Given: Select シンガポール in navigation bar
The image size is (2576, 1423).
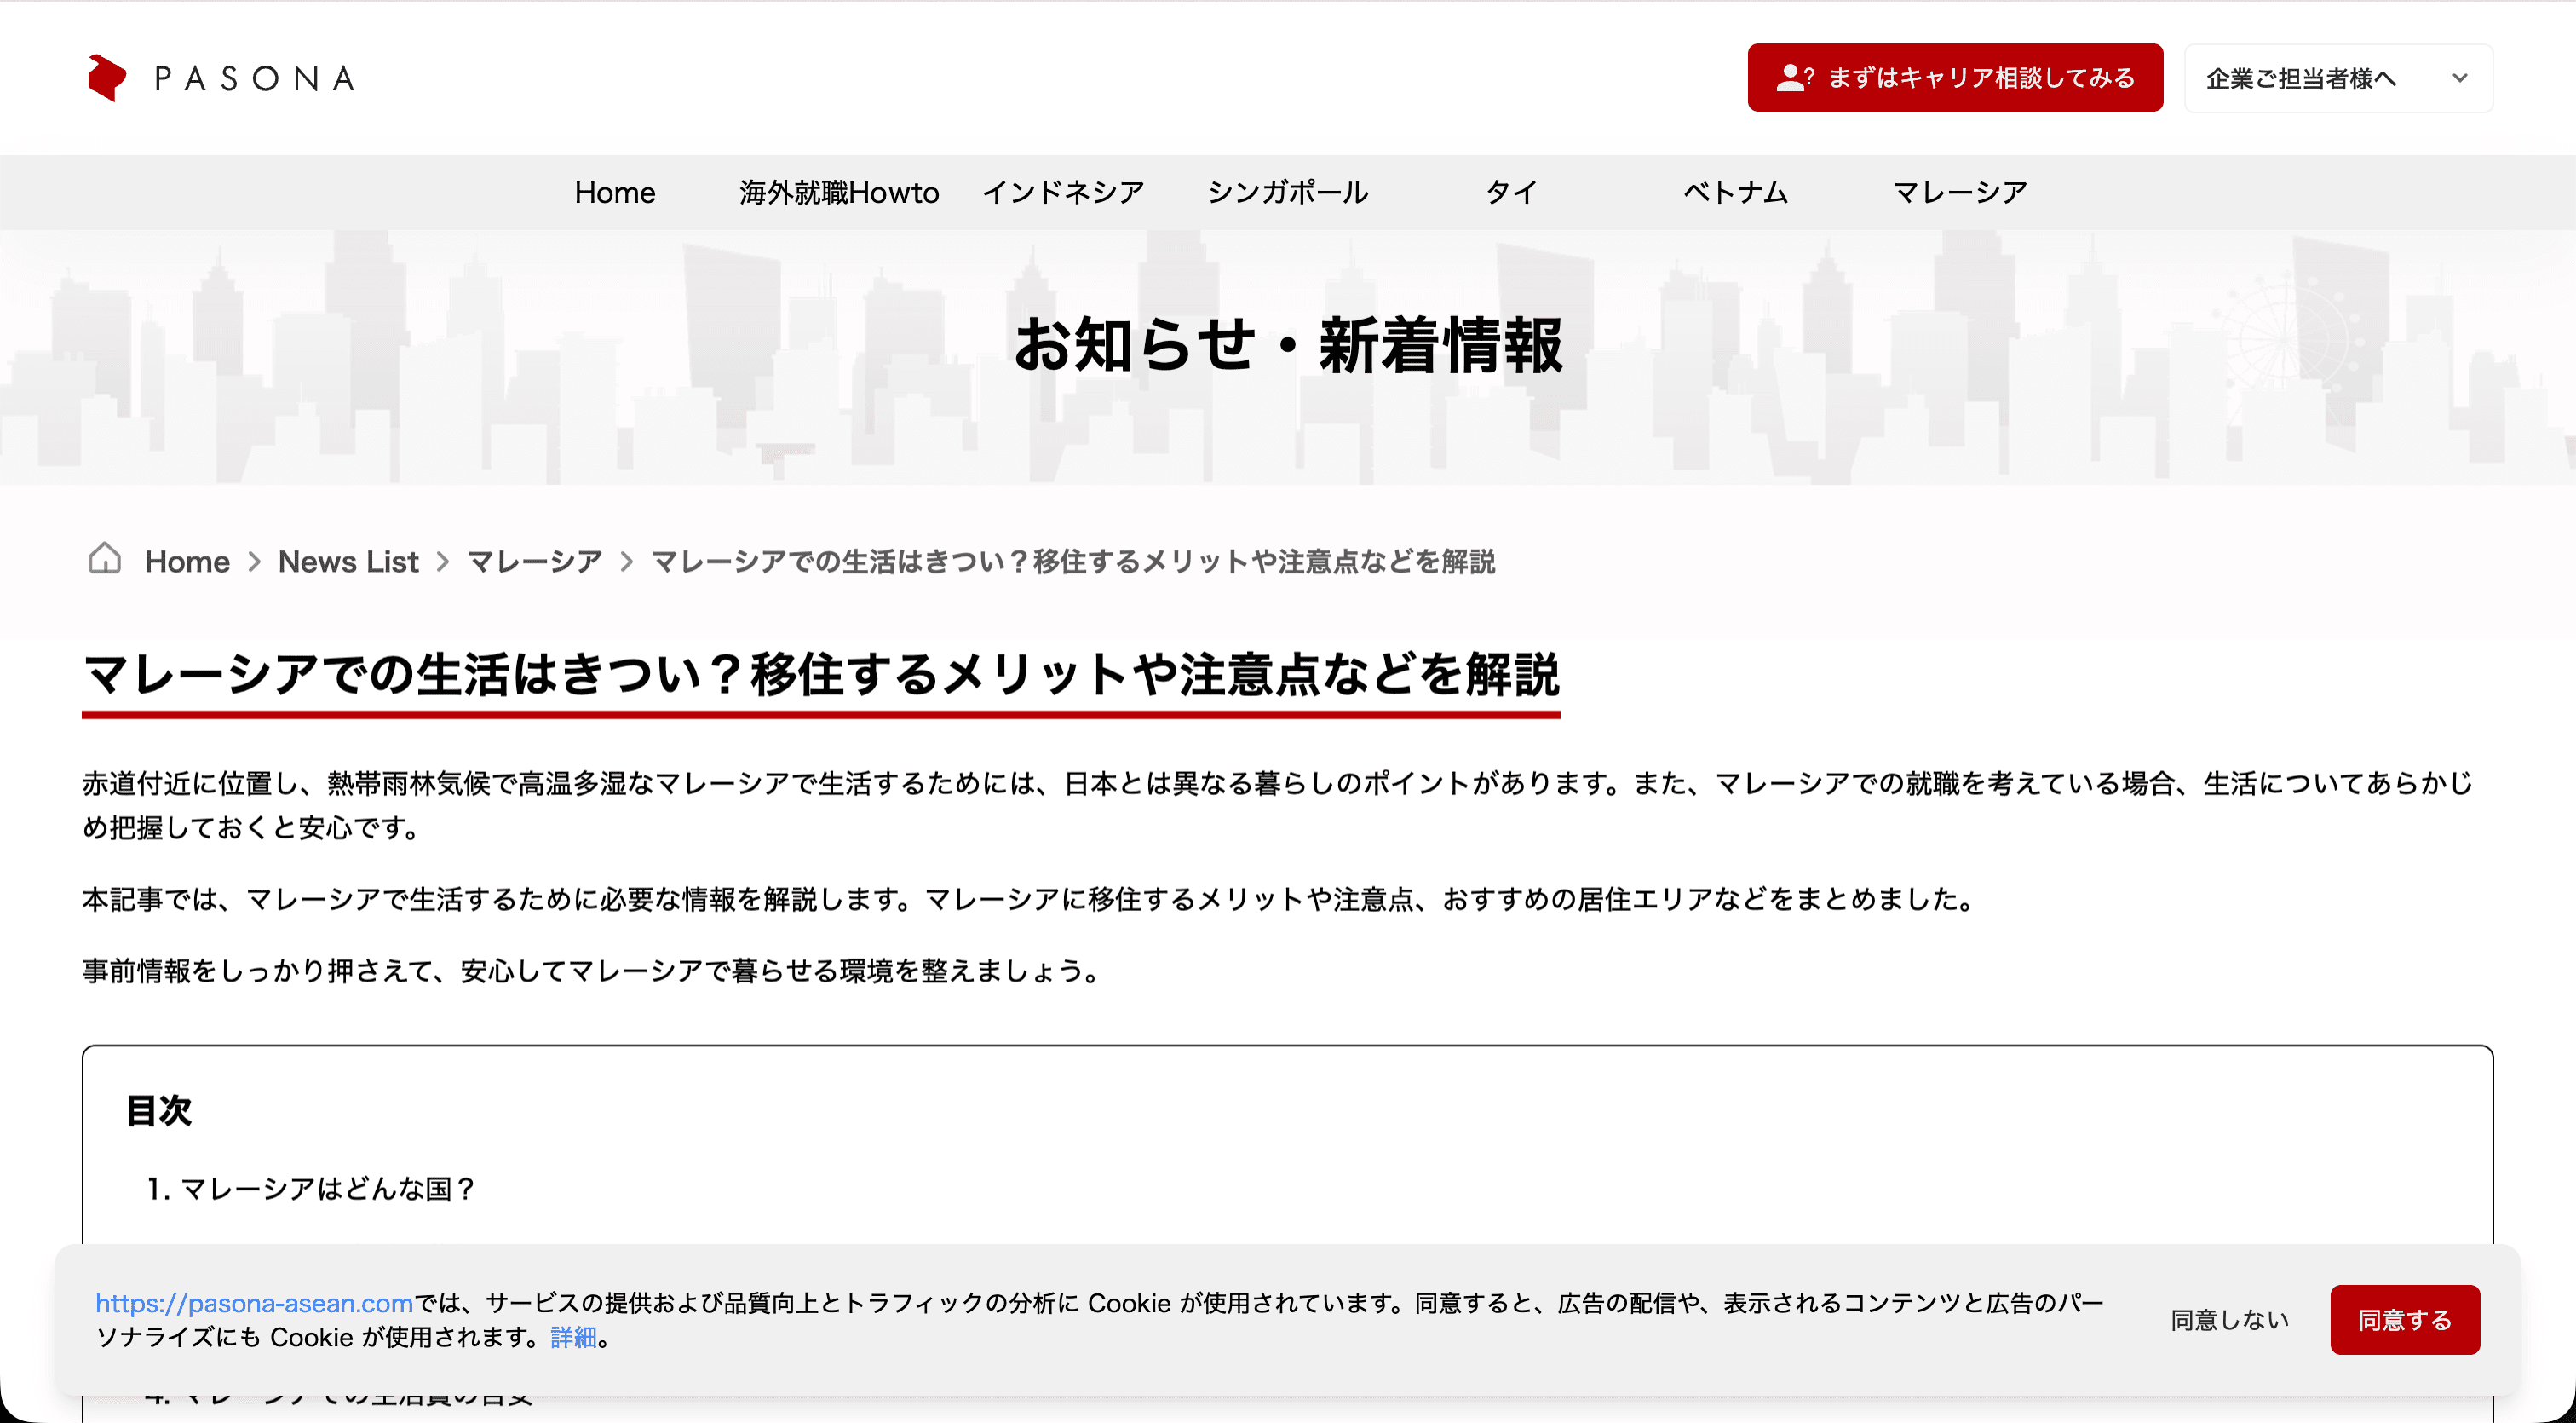Looking at the screenshot, I should 1288,192.
